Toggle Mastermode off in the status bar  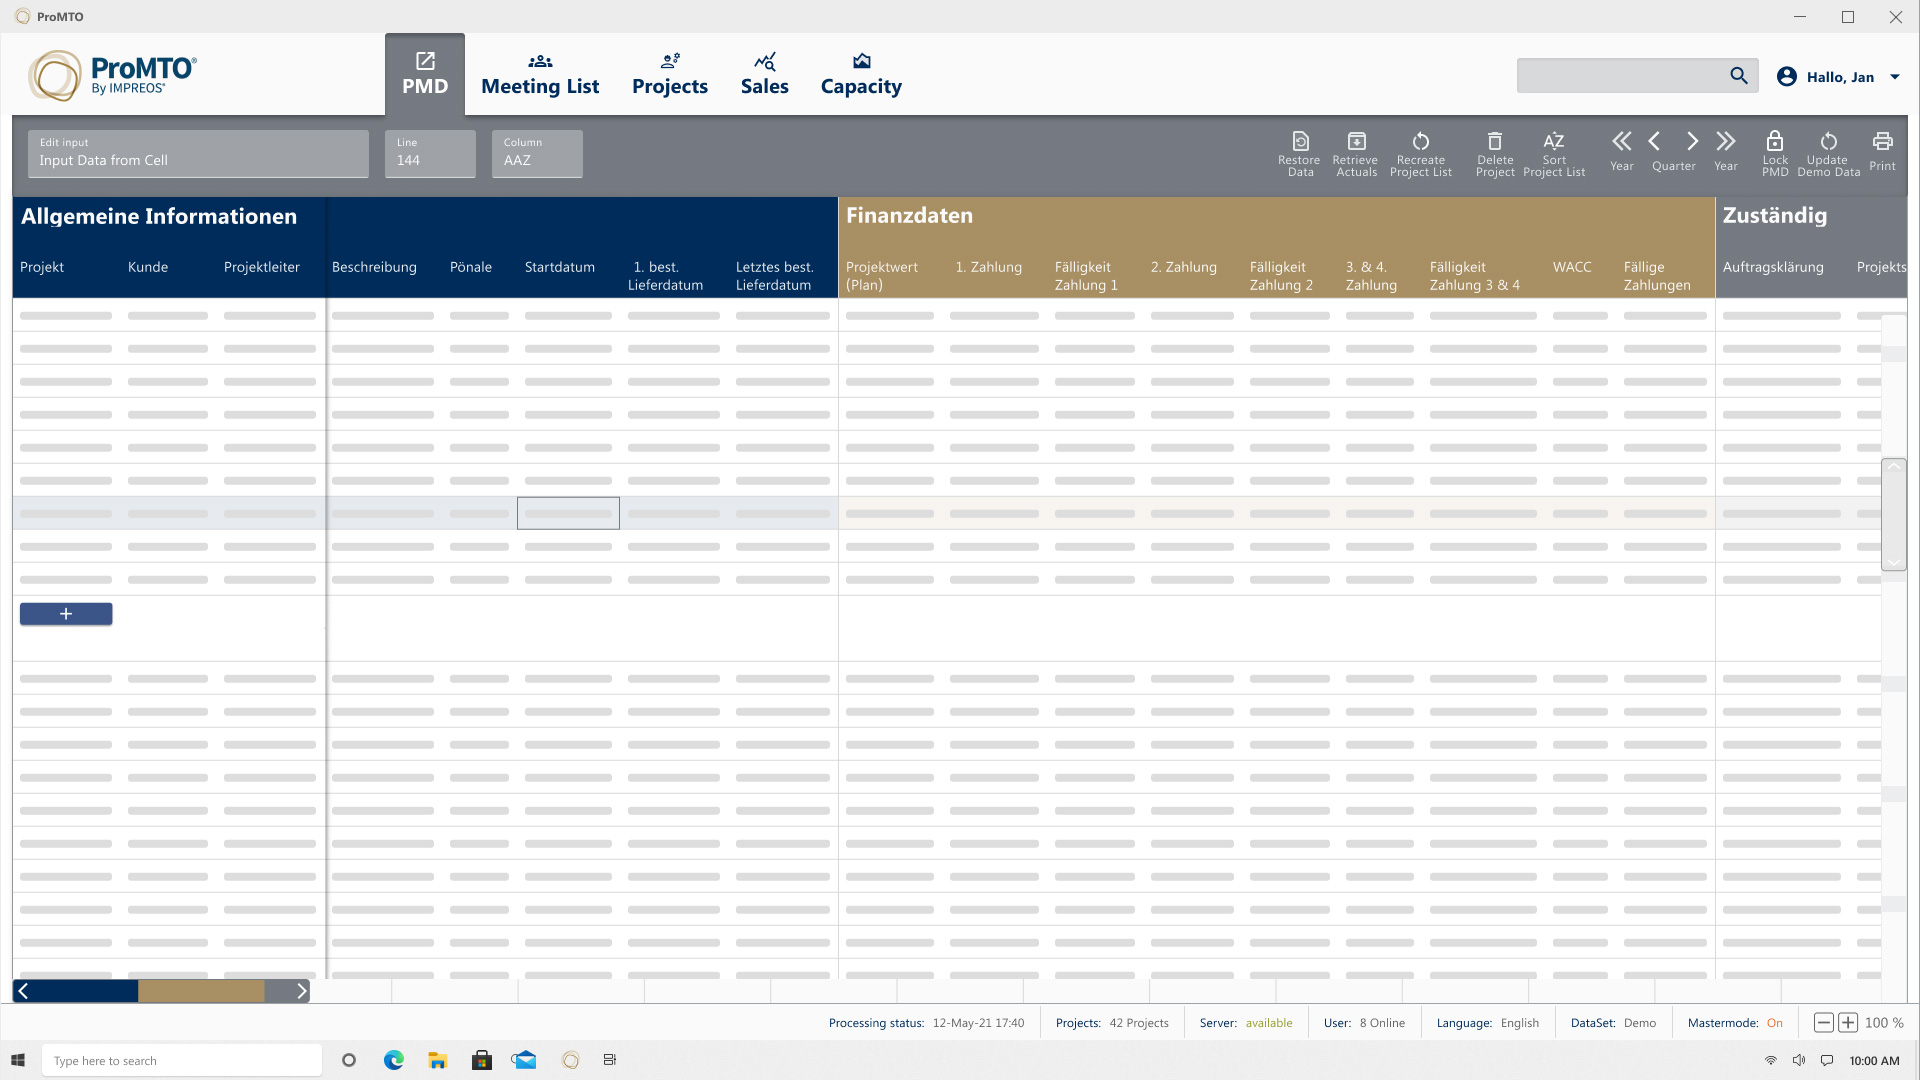point(1776,1023)
